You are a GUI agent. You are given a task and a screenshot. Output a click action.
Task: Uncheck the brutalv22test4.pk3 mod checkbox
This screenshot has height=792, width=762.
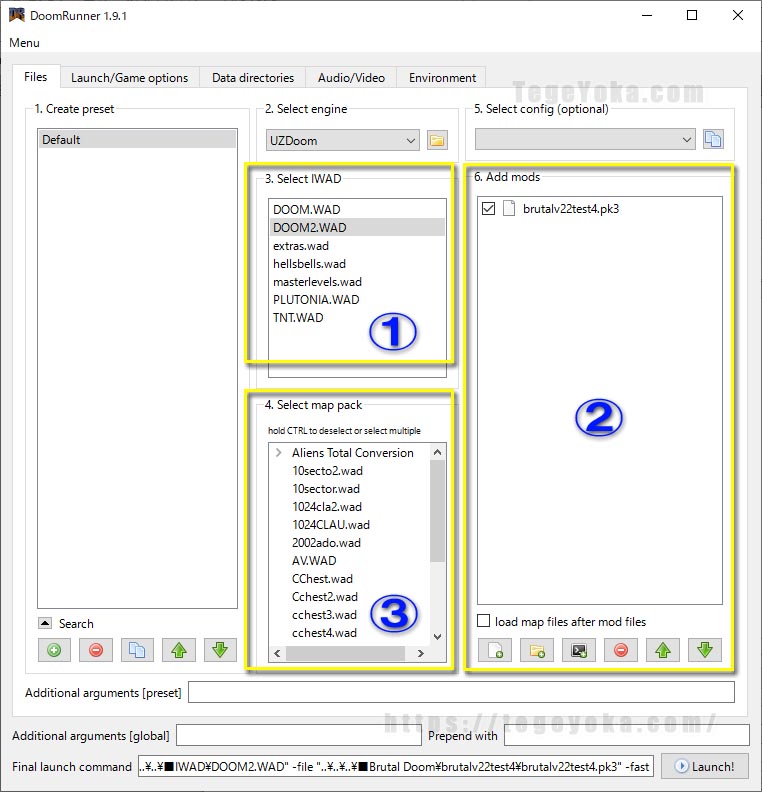tap(489, 209)
